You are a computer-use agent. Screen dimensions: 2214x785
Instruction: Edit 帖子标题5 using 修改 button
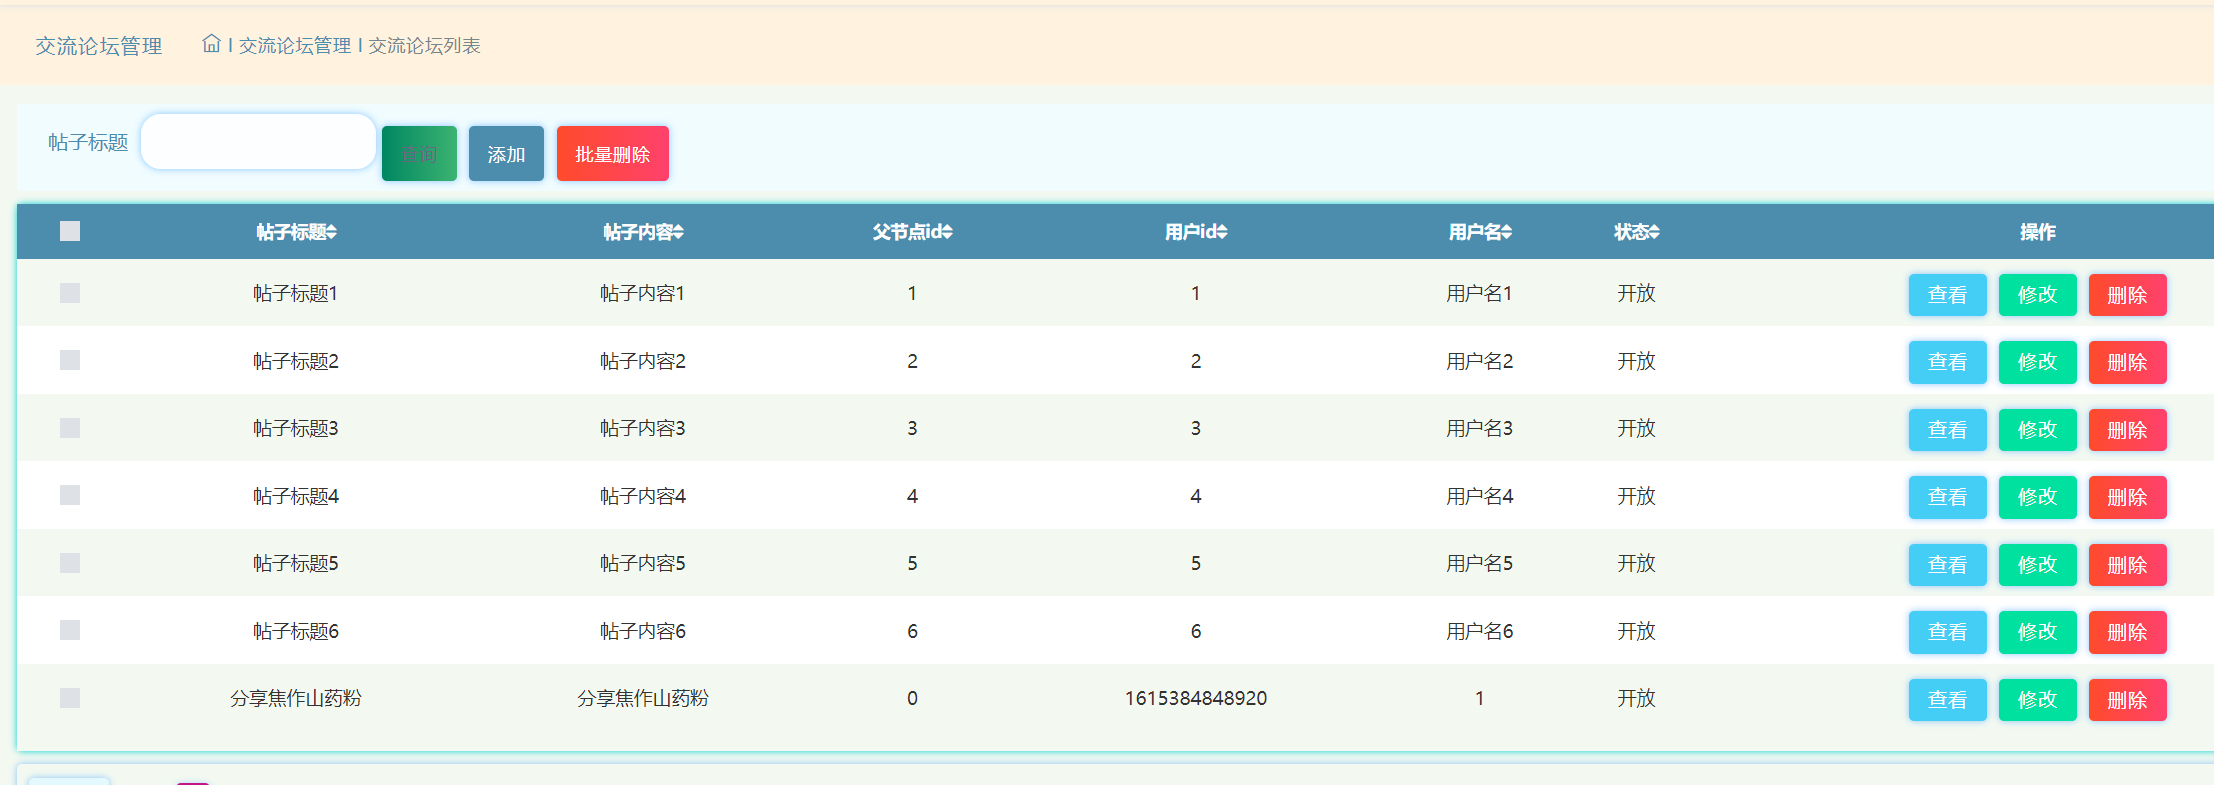(2037, 565)
